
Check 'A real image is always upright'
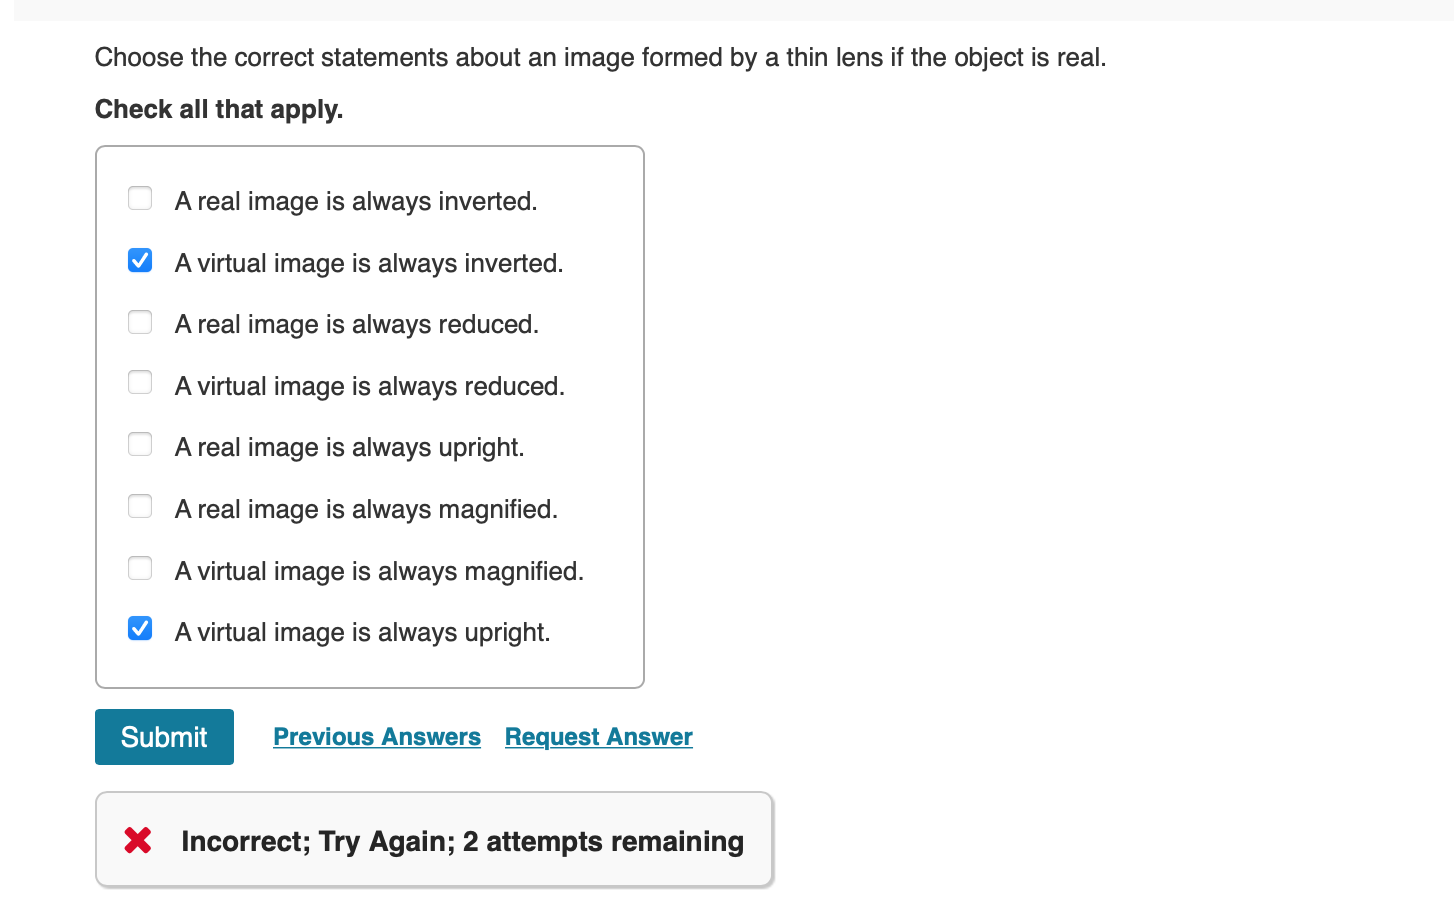coord(139,444)
